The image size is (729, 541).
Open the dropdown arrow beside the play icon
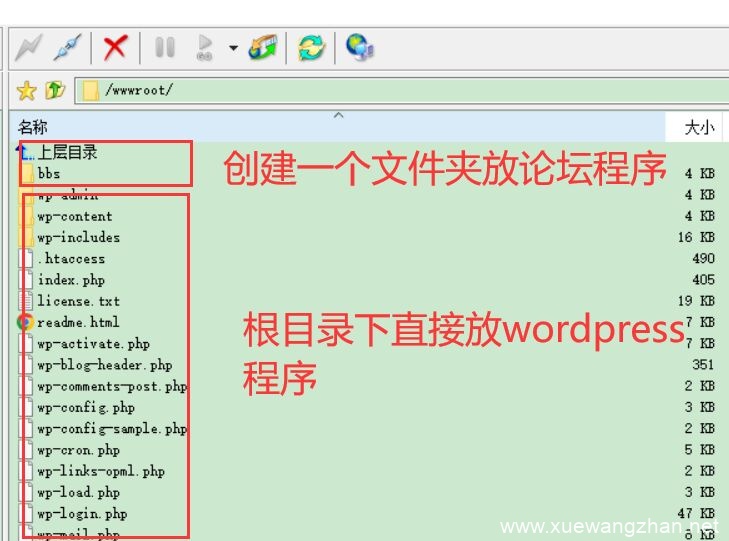pyautogui.click(x=233, y=47)
